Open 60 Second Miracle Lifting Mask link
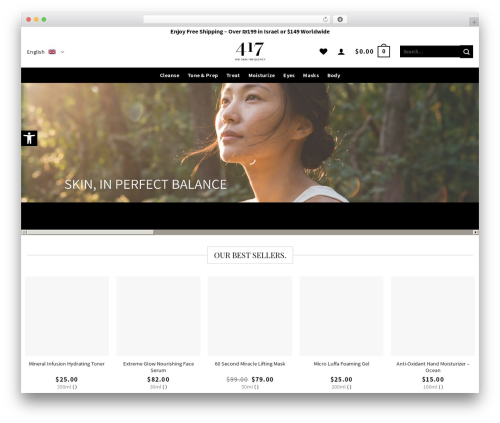This screenshot has width=500, height=423. pyautogui.click(x=250, y=364)
